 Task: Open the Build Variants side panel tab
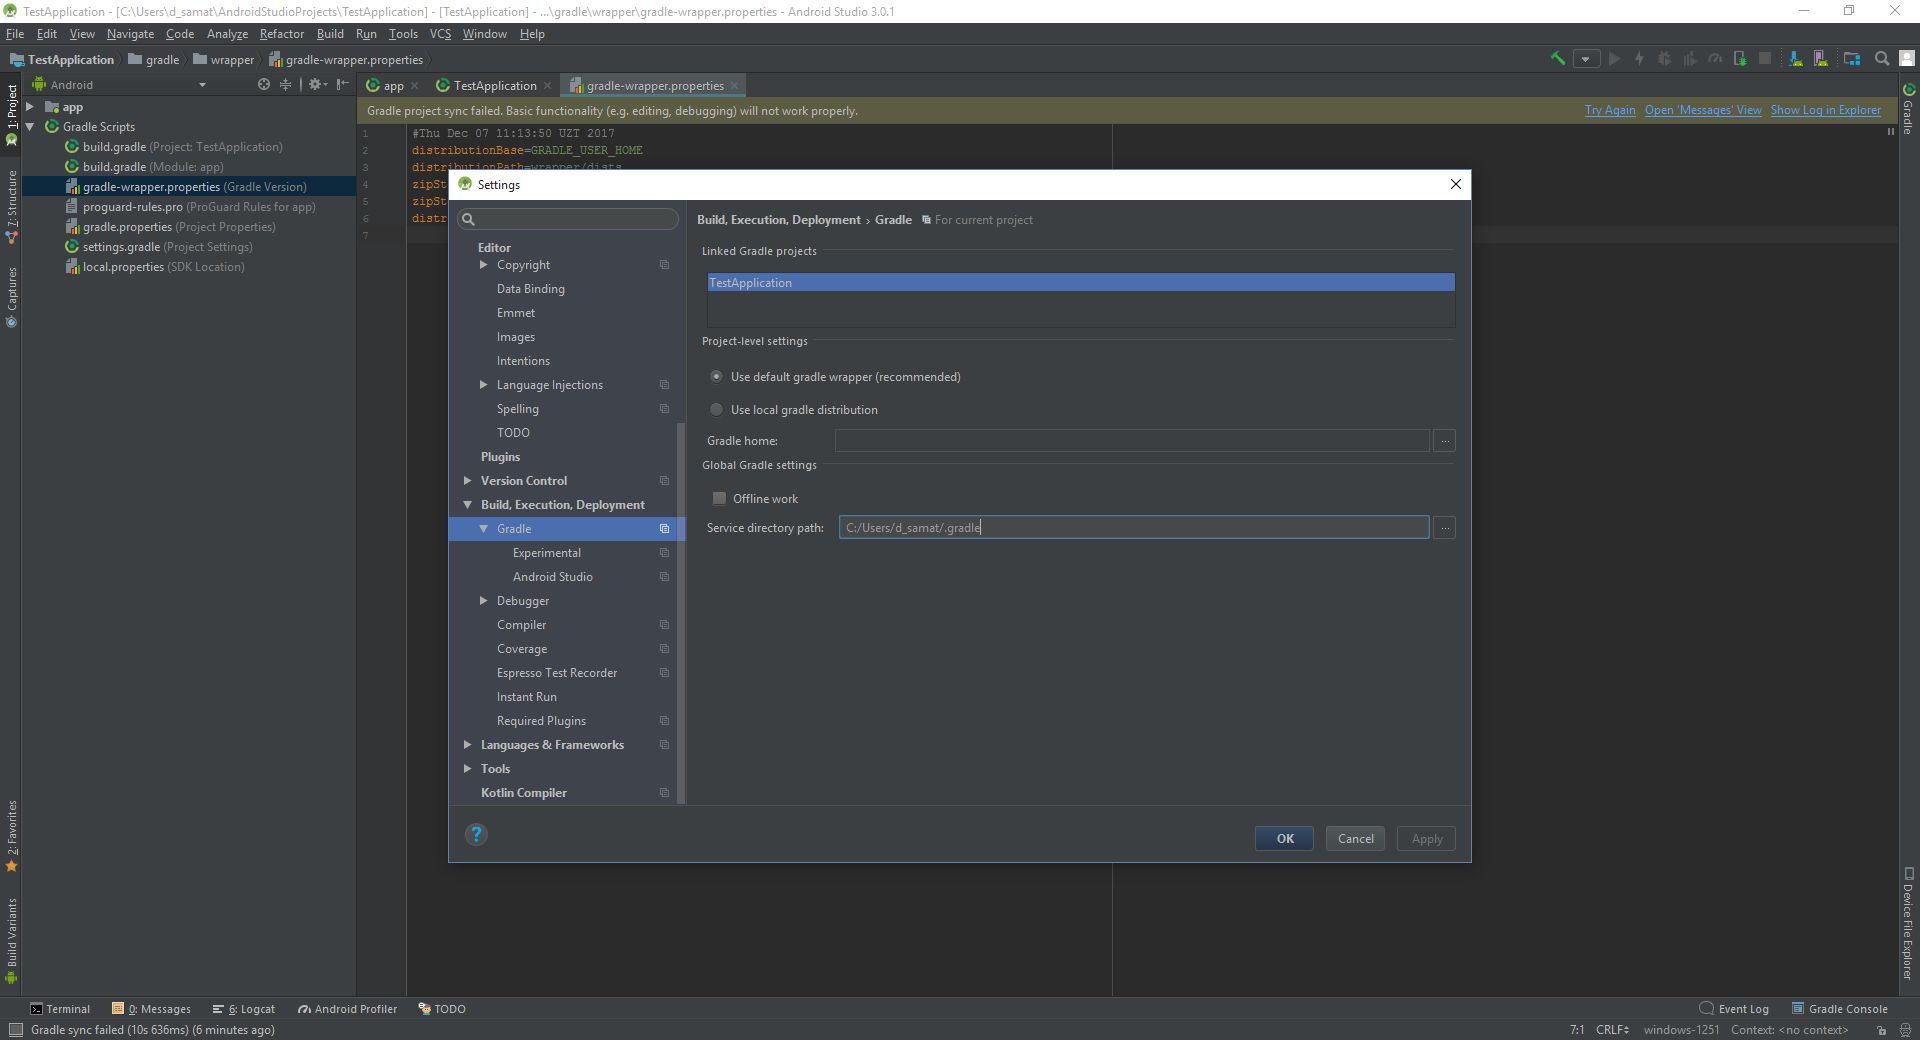coord(12,940)
